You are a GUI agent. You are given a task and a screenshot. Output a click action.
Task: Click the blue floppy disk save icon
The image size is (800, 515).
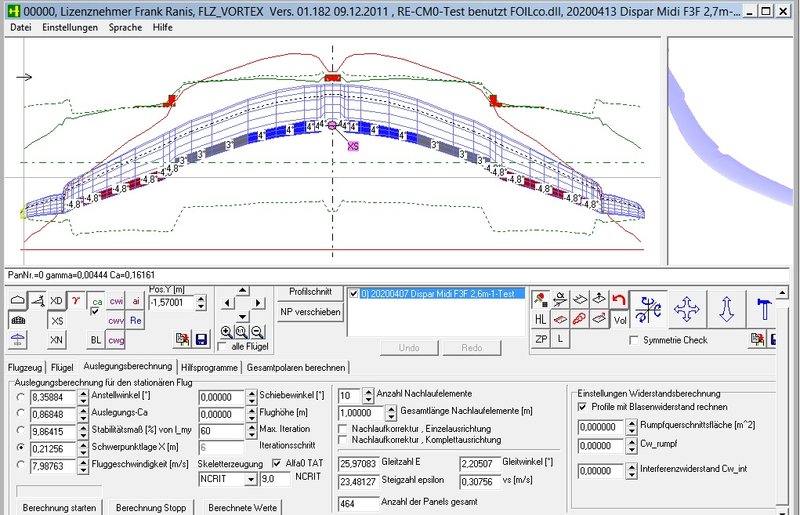coord(203,340)
